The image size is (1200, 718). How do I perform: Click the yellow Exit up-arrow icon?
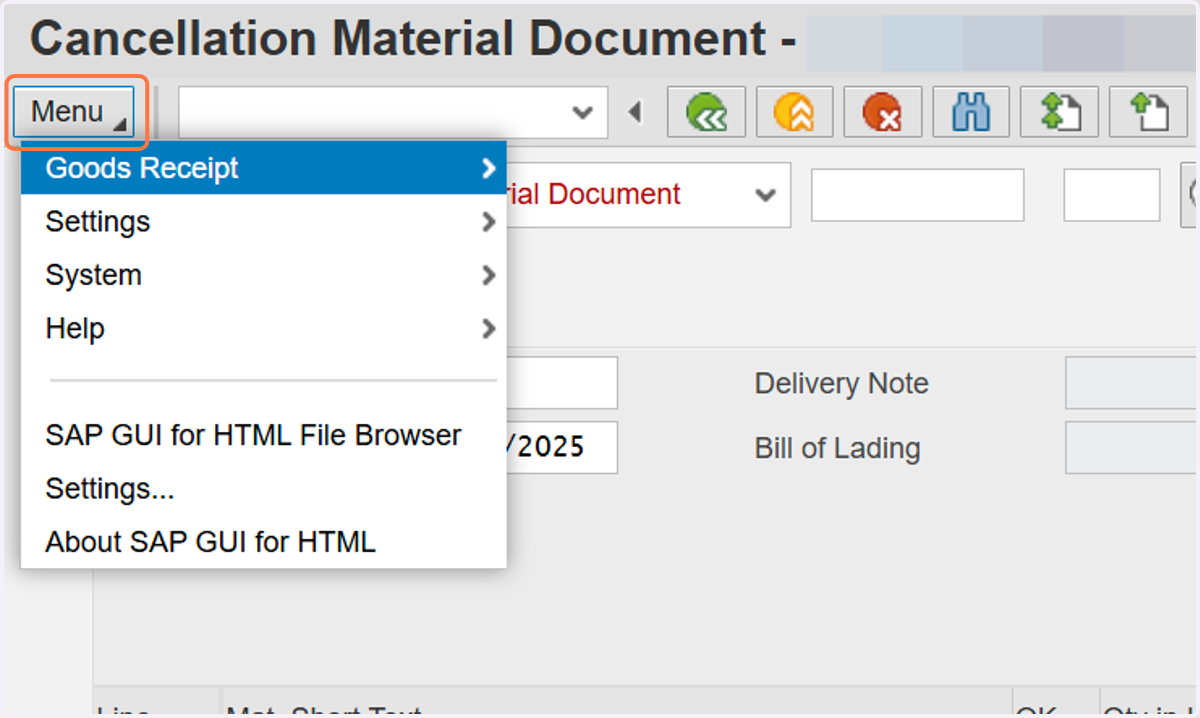pos(793,112)
